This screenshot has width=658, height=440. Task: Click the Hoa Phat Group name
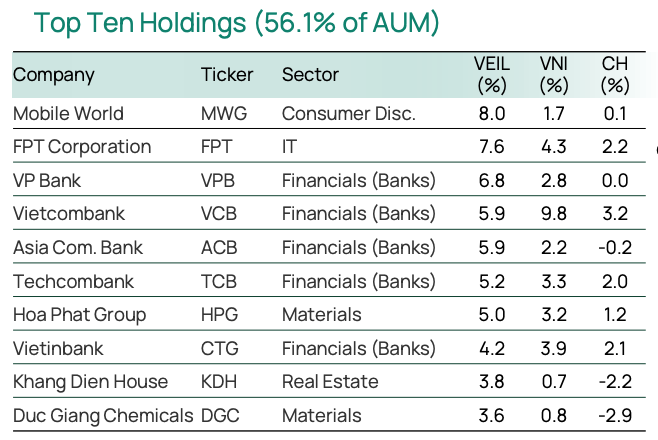80,315
